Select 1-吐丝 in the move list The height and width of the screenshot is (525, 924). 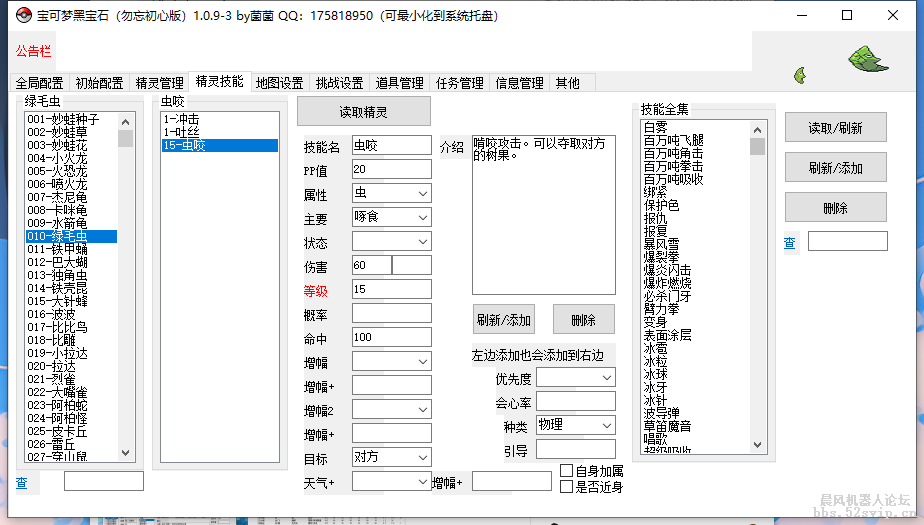click(x=220, y=132)
